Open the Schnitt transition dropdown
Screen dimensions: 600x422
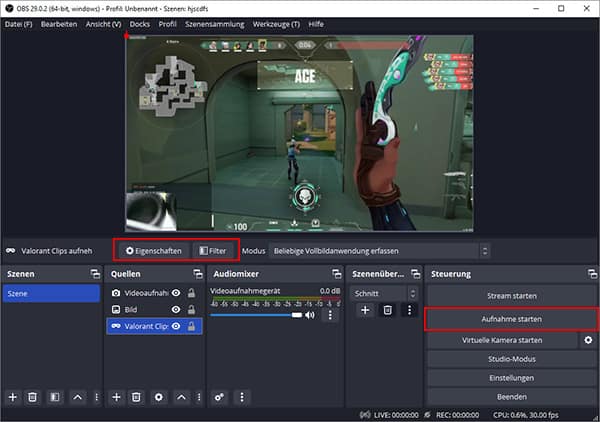click(x=383, y=293)
